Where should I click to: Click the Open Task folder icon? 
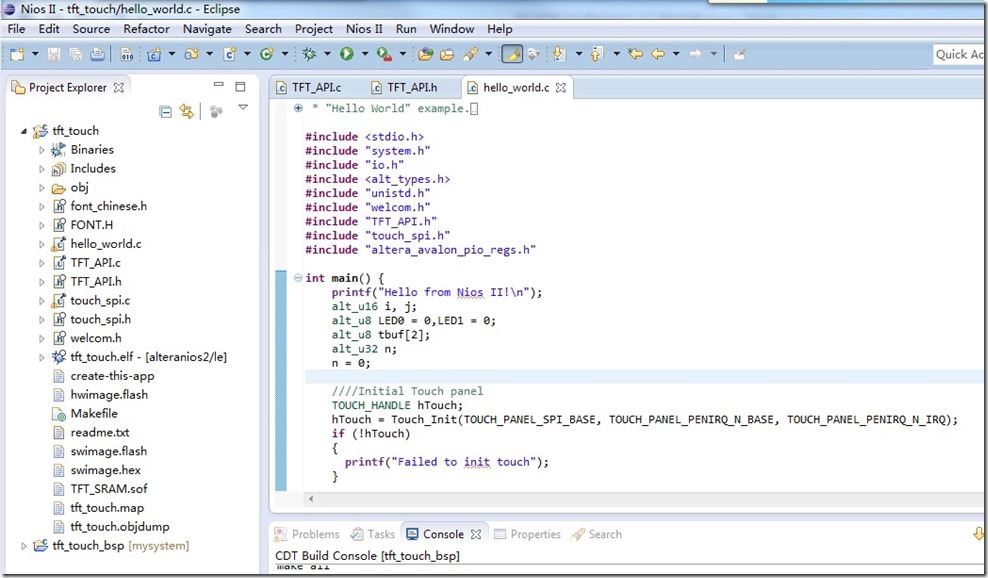point(447,54)
